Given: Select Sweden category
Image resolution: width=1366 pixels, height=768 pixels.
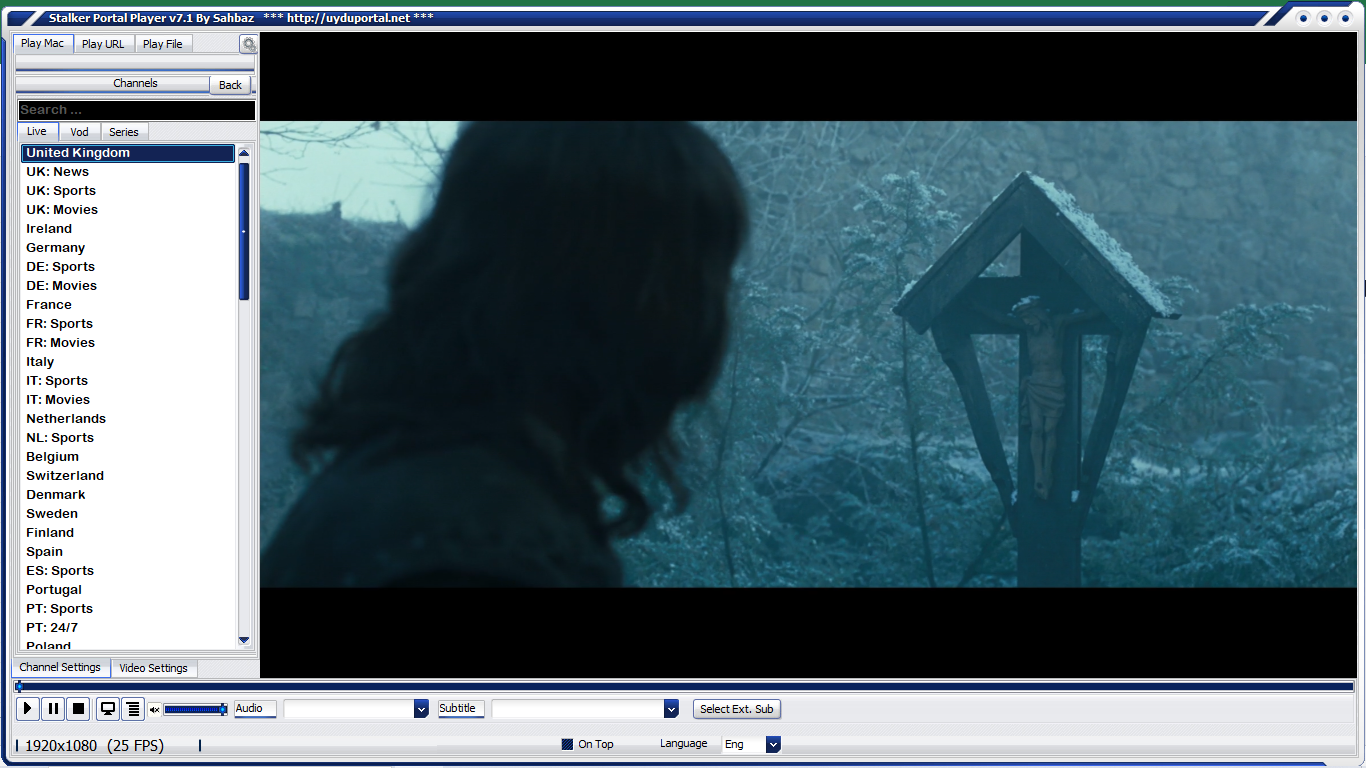Looking at the screenshot, I should coord(128,514).
